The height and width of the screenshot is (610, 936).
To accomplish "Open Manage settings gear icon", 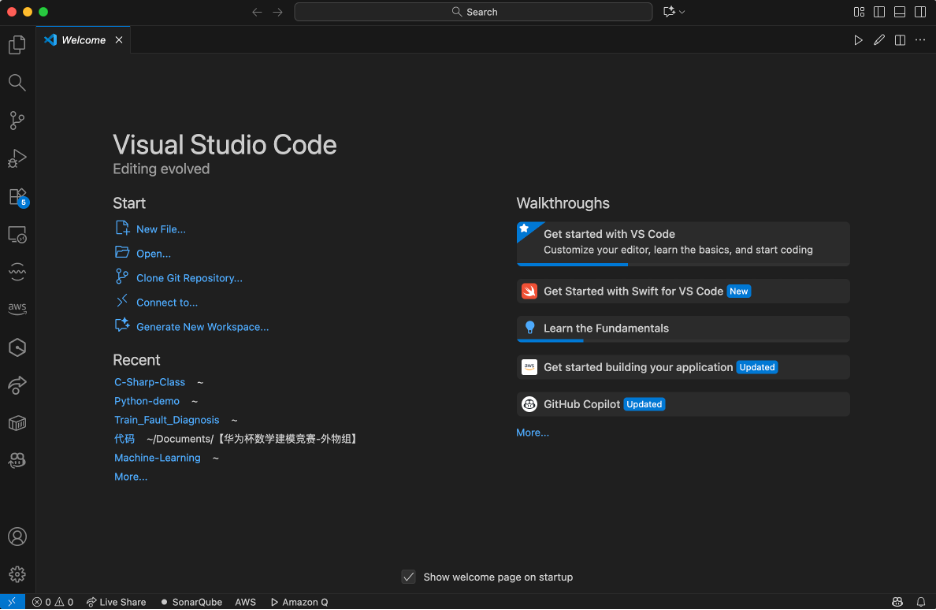I will click(17, 574).
